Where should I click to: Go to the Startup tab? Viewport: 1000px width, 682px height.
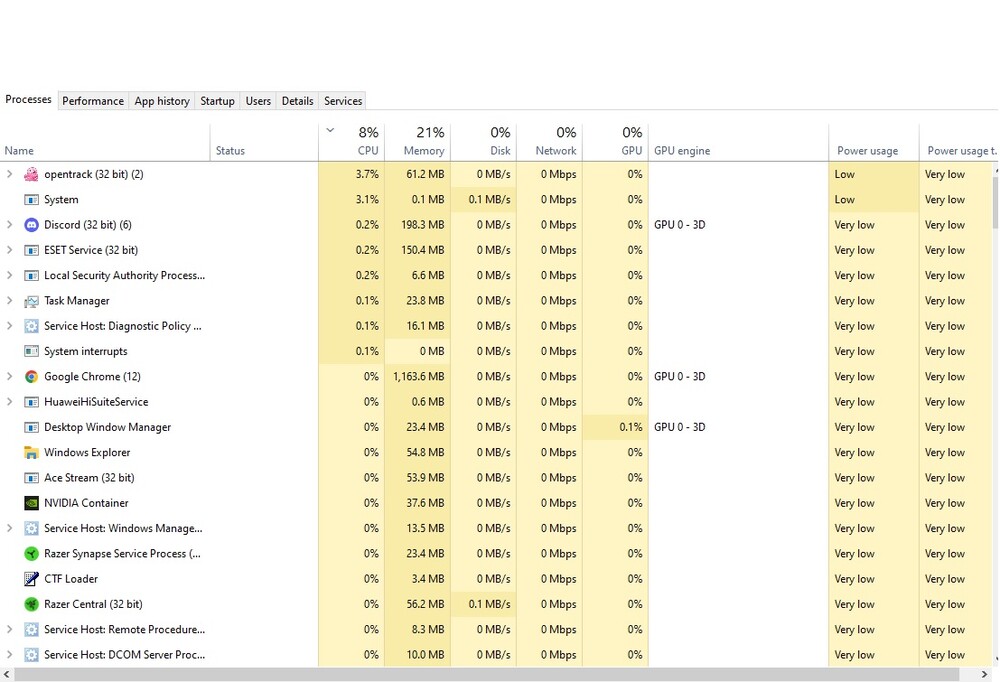(x=217, y=101)
